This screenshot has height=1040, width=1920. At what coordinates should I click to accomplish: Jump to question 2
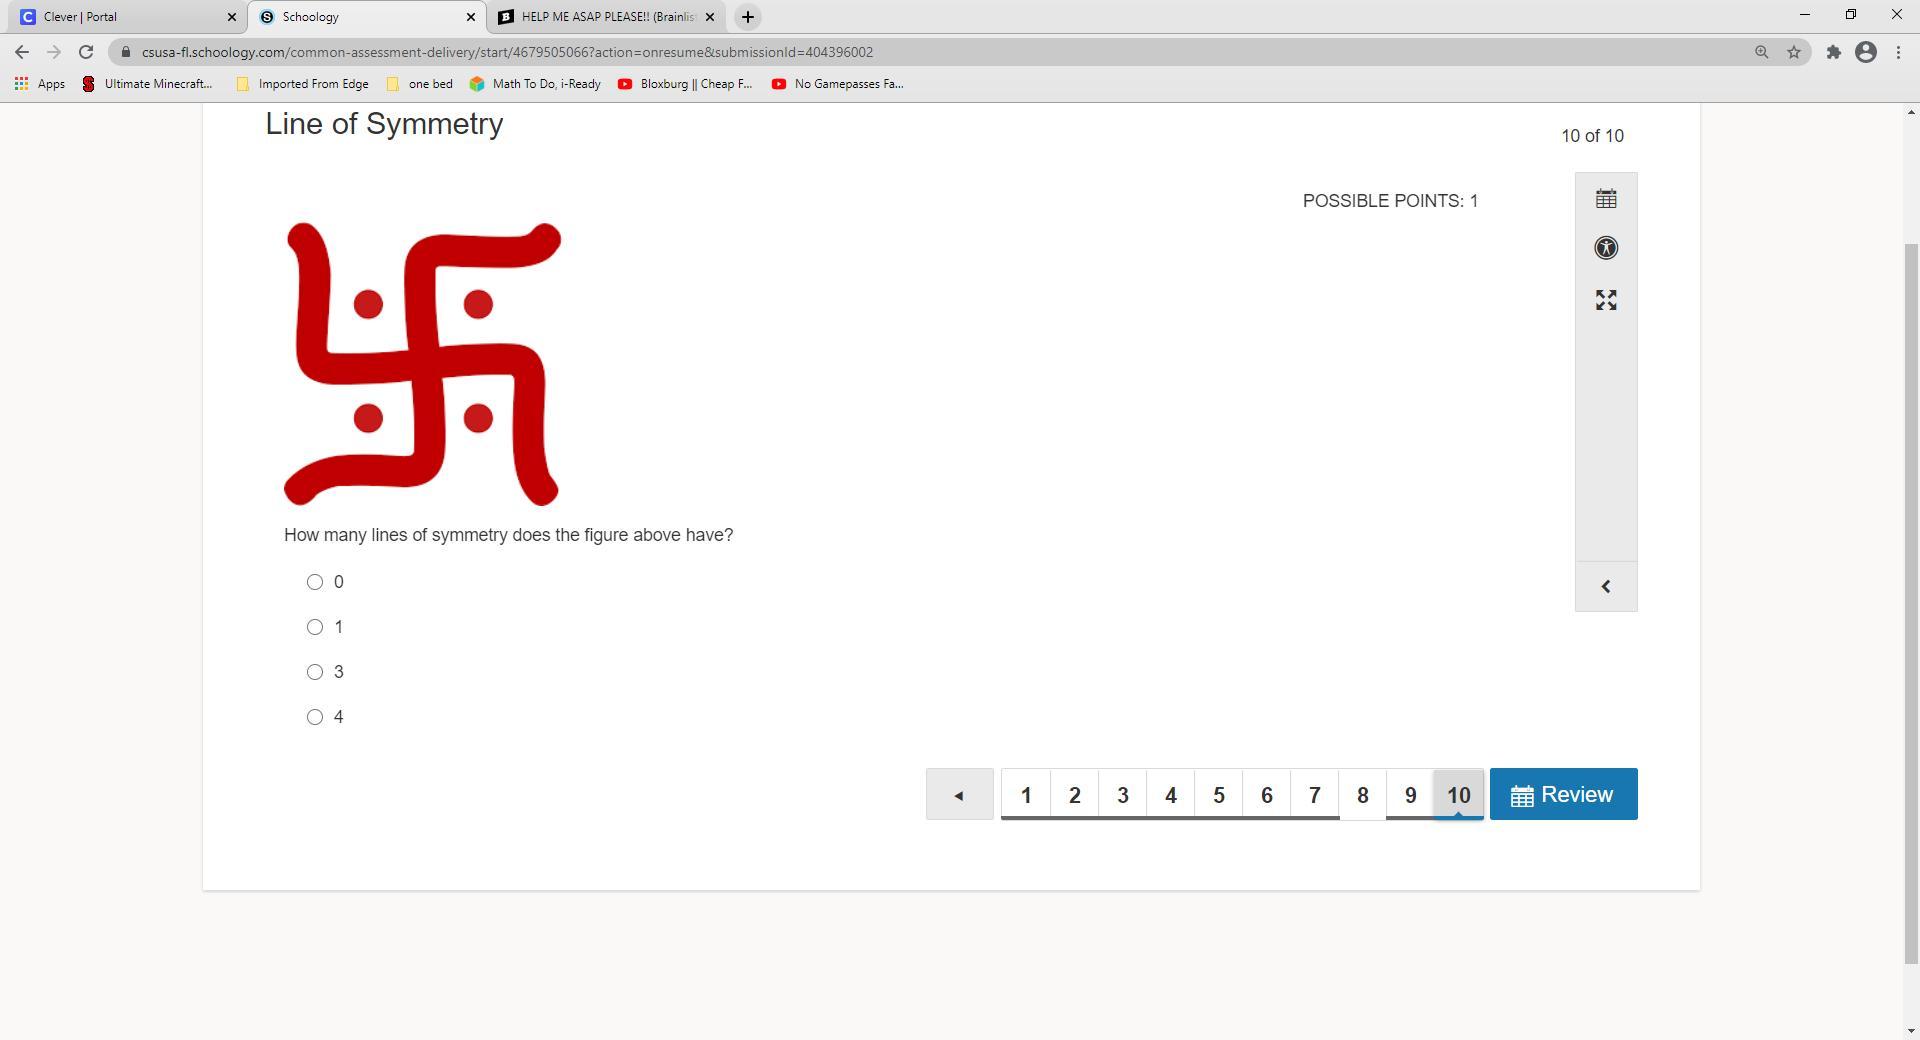pyautogui.click(x=1075, y=795)
